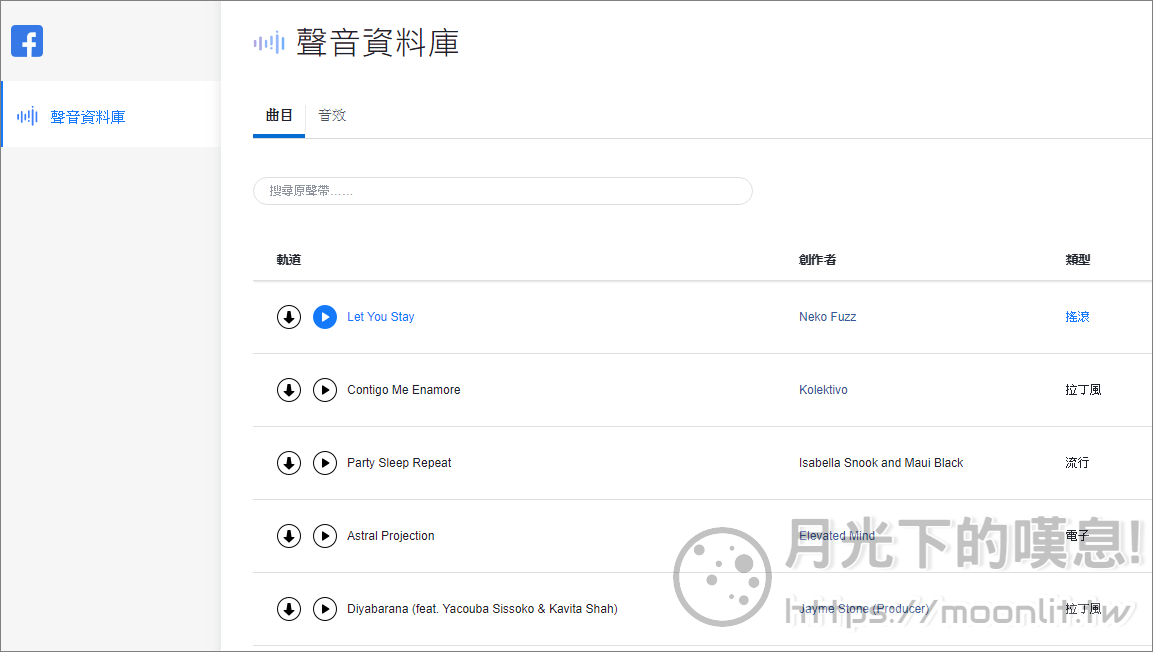Image resolution: width=1153 pixels, height=652 pixels.
Task: Click the Kolektivo creator link
Action: [x=823, y=389]
